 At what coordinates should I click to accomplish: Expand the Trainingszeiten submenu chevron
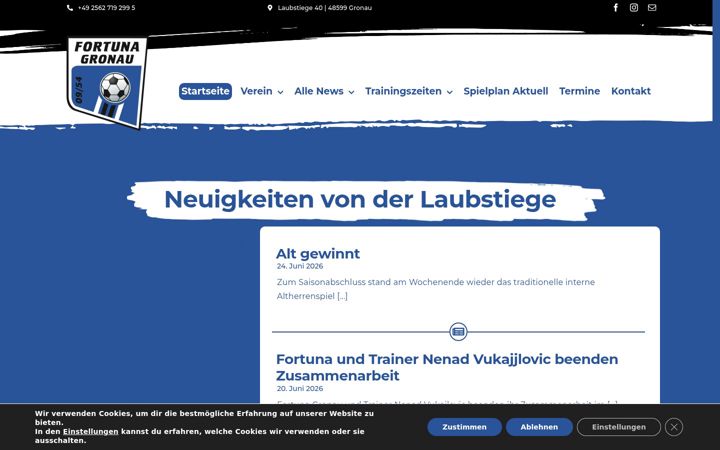[450, 92]
